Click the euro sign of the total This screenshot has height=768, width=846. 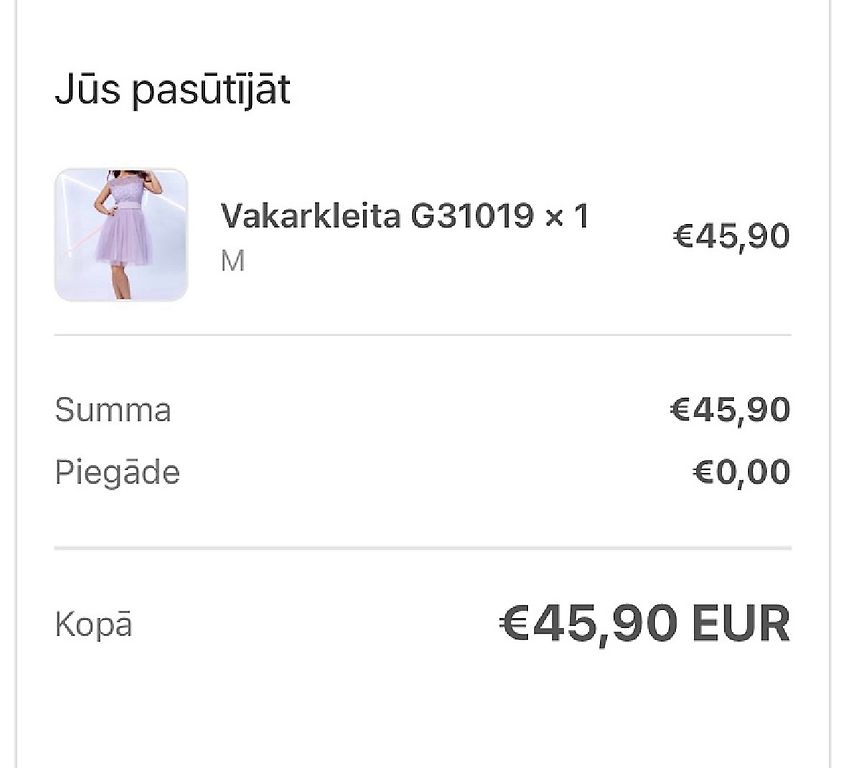click(x=514, y=624)
